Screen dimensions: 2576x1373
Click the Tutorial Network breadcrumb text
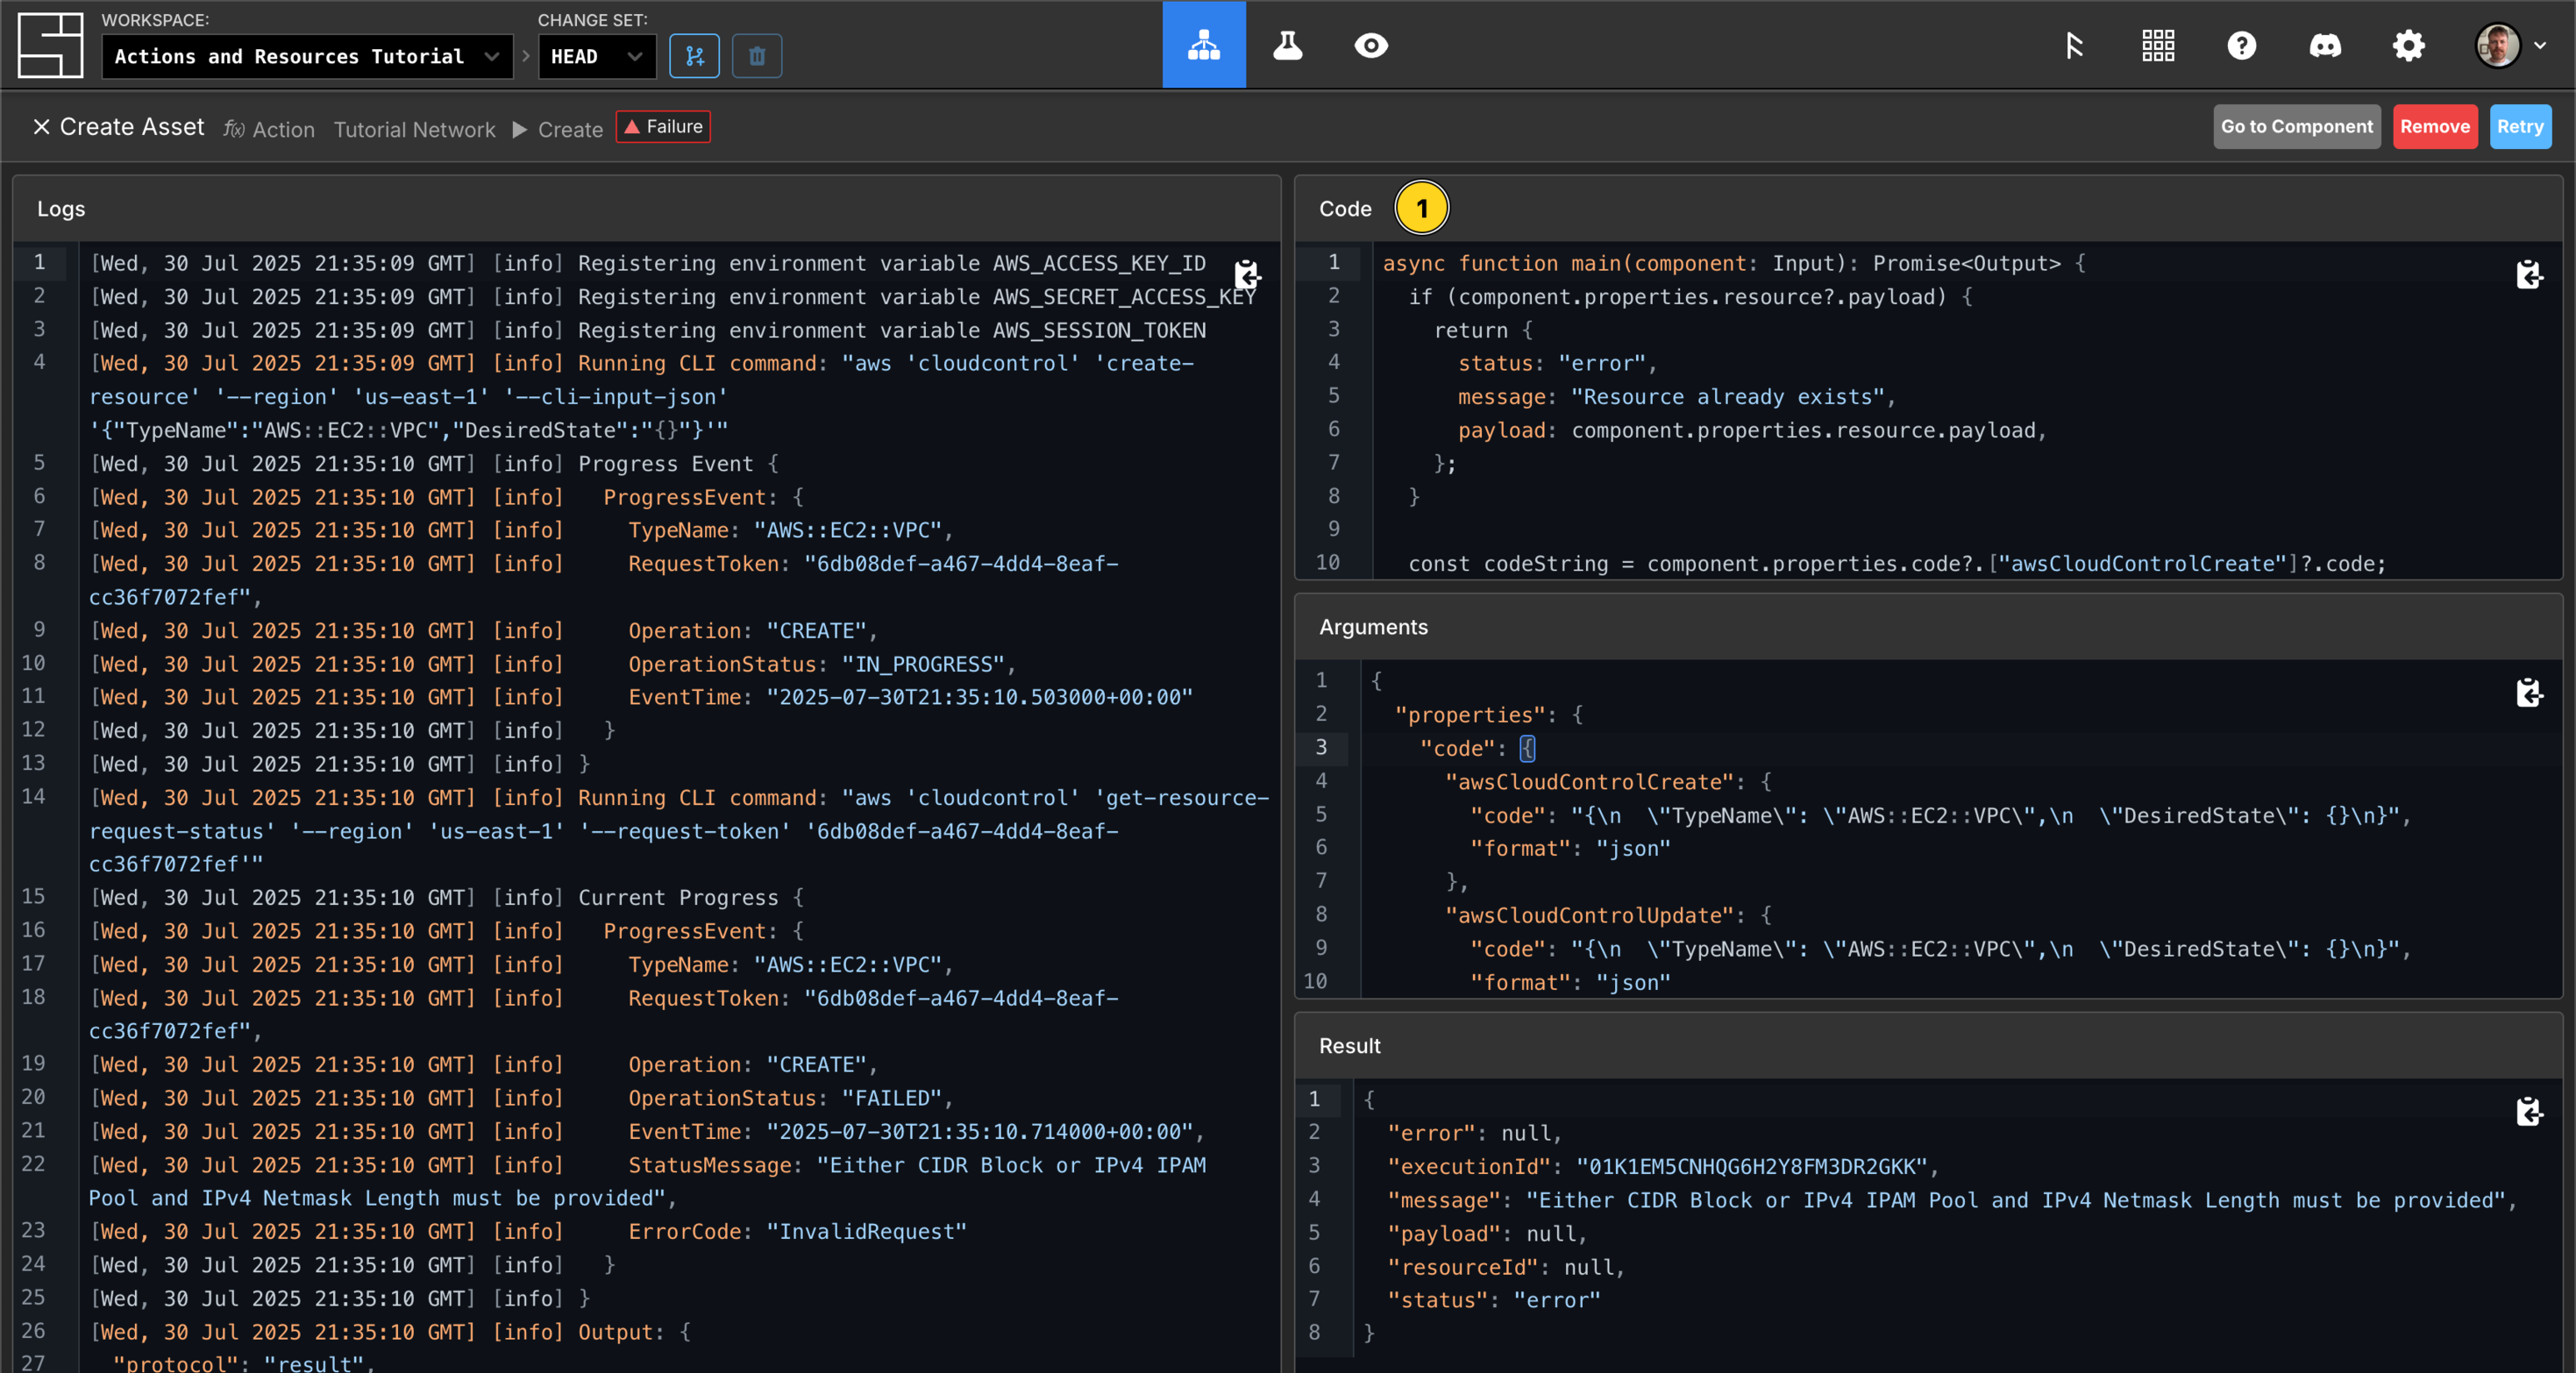click(x=414, y=130)
